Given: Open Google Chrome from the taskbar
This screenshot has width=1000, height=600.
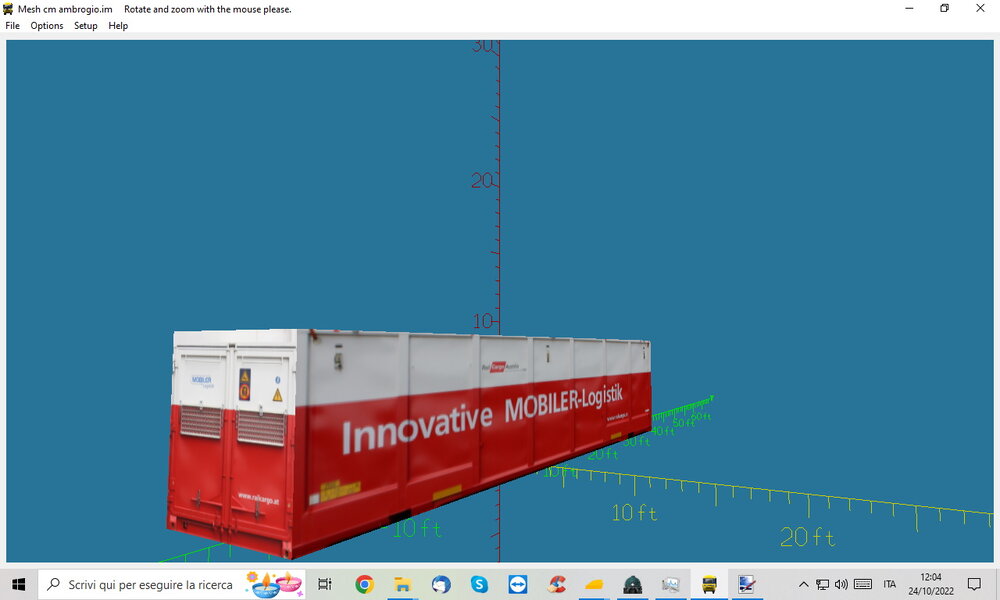Looking at the screenshot, I should click(364, 584).
